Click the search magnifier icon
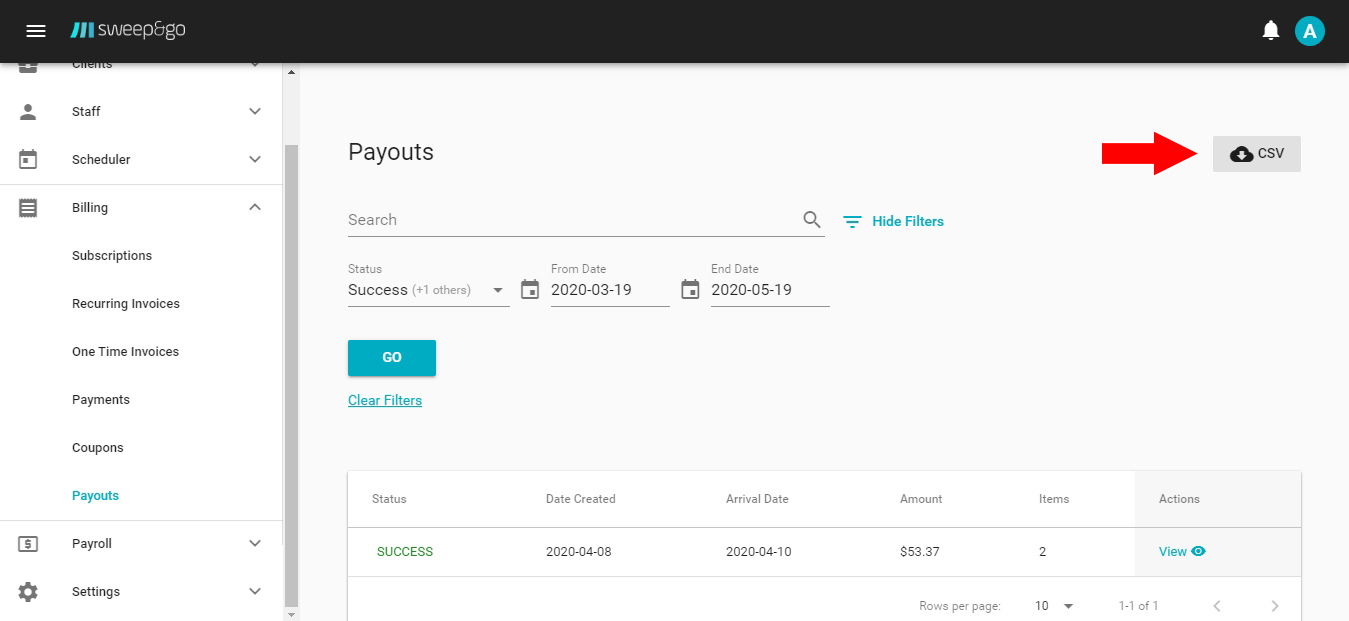Screen dimensions: 1349x621 (812, 220)
